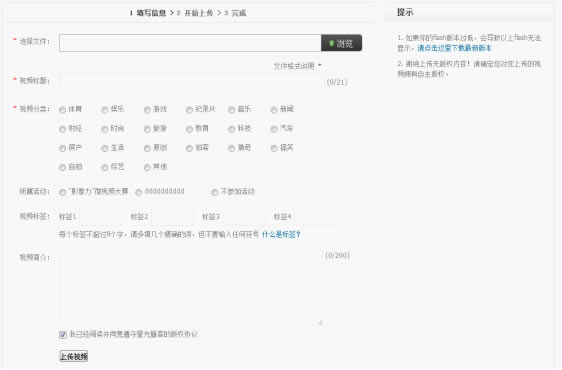Select the 教育 category radio button
Viewport: 562px width, 370px height.
click(189, 129)
